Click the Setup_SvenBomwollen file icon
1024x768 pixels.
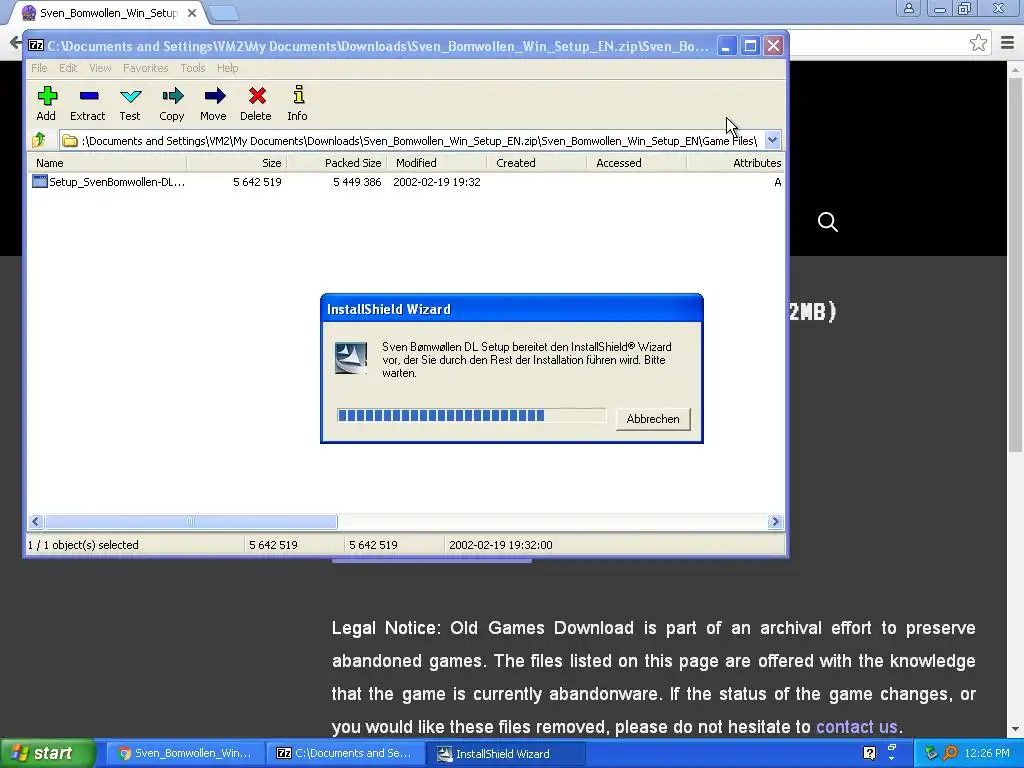[40, 182]
